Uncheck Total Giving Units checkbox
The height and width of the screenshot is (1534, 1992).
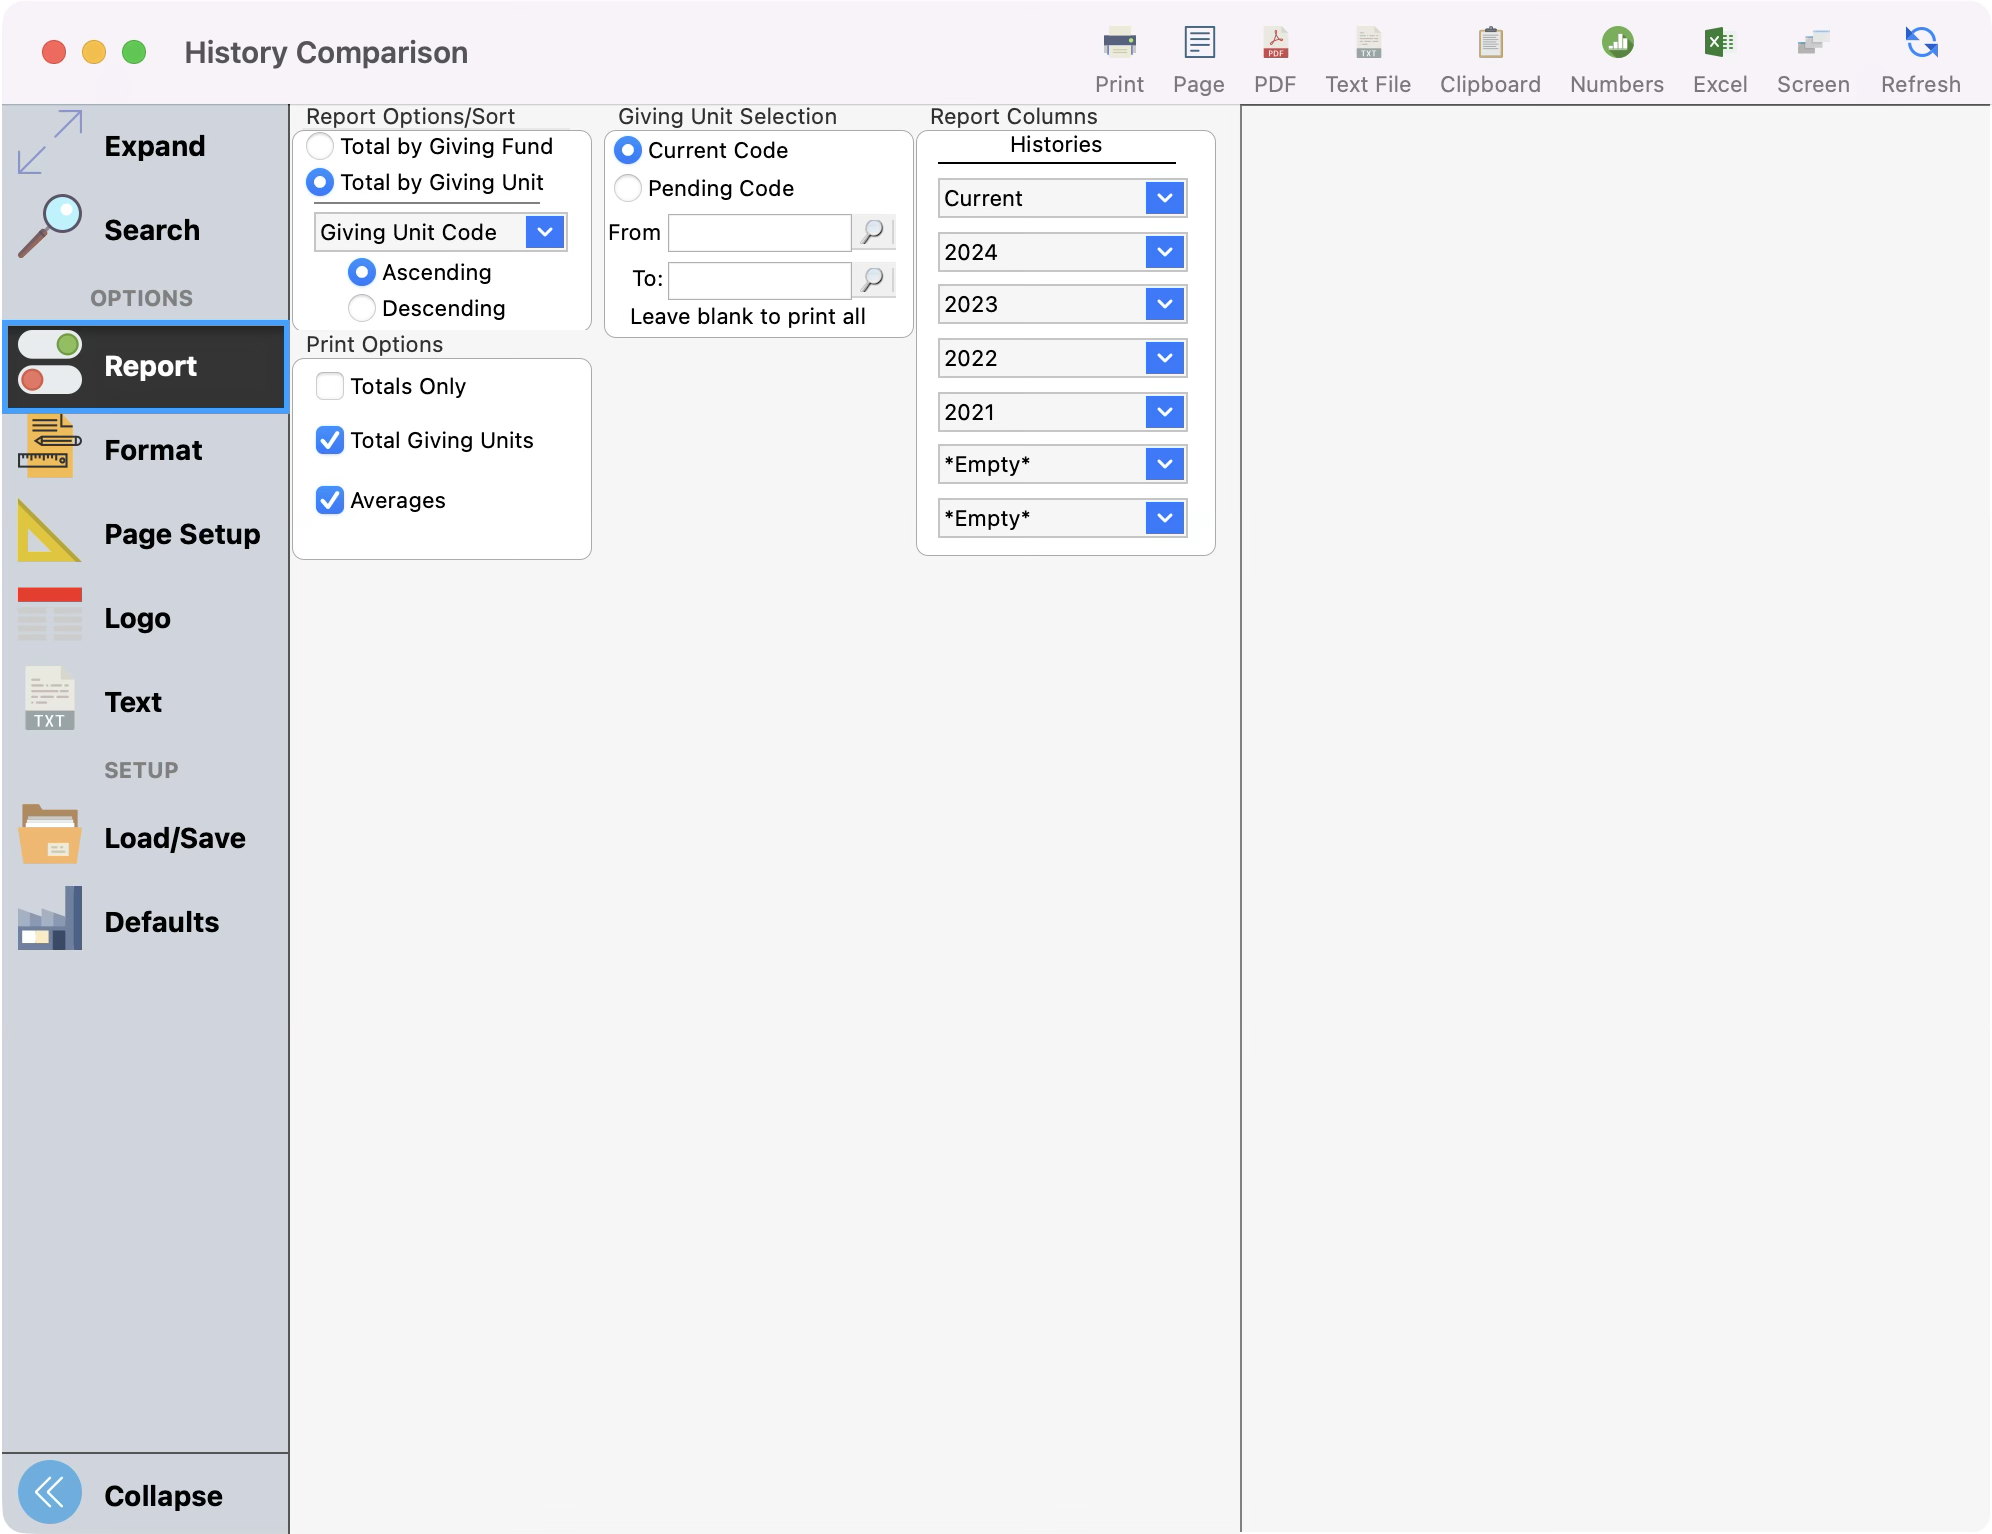[x=330, y=440]
